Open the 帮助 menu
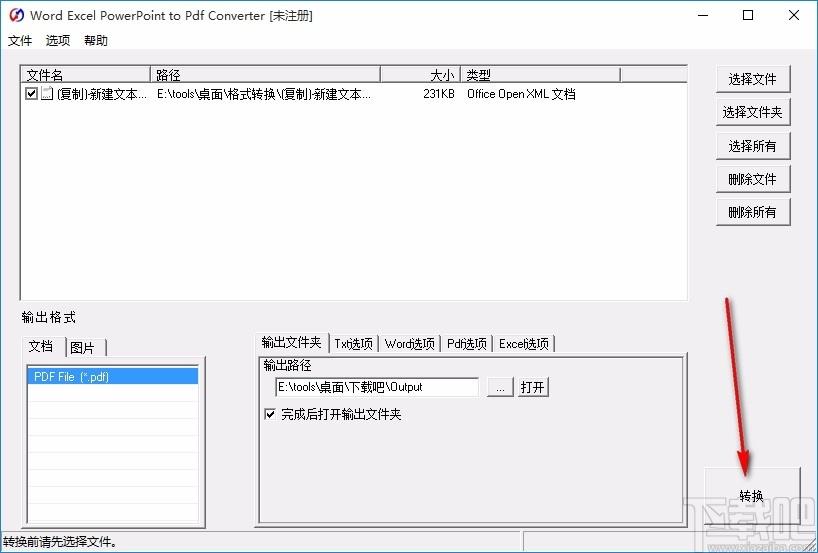 click(x=96, y=41)
